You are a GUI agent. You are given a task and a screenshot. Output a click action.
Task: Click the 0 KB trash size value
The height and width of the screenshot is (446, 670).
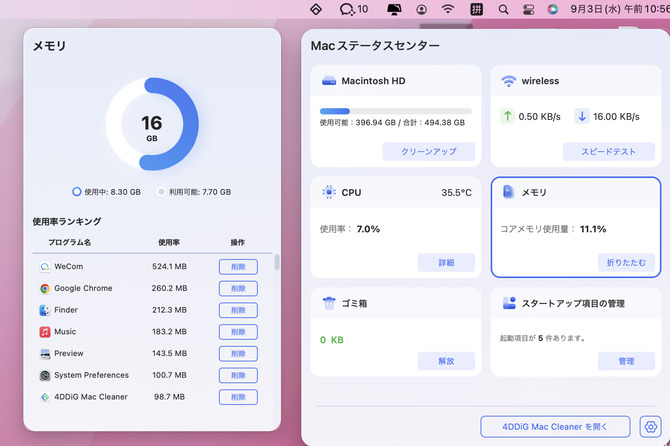point(332,340)
